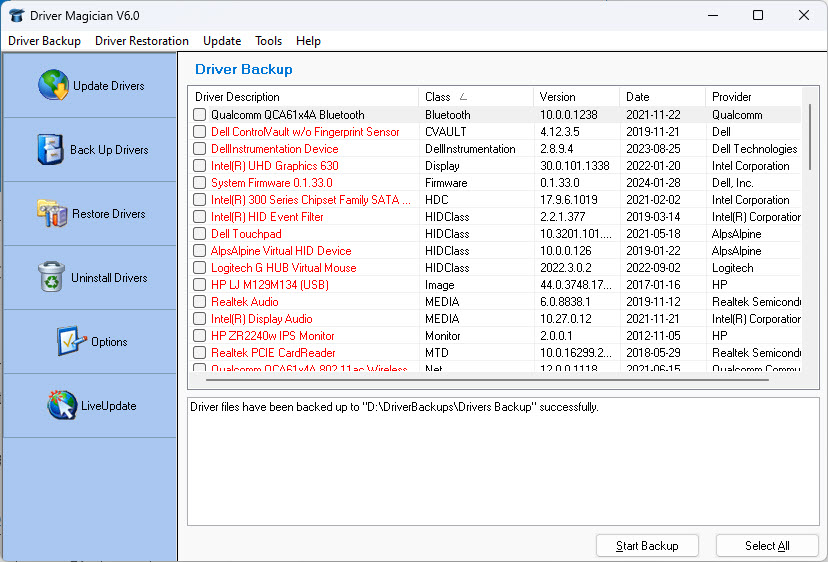Click the Options checkmark icon
The width and height of the screenshot is (828, 562).
point(71,341)
